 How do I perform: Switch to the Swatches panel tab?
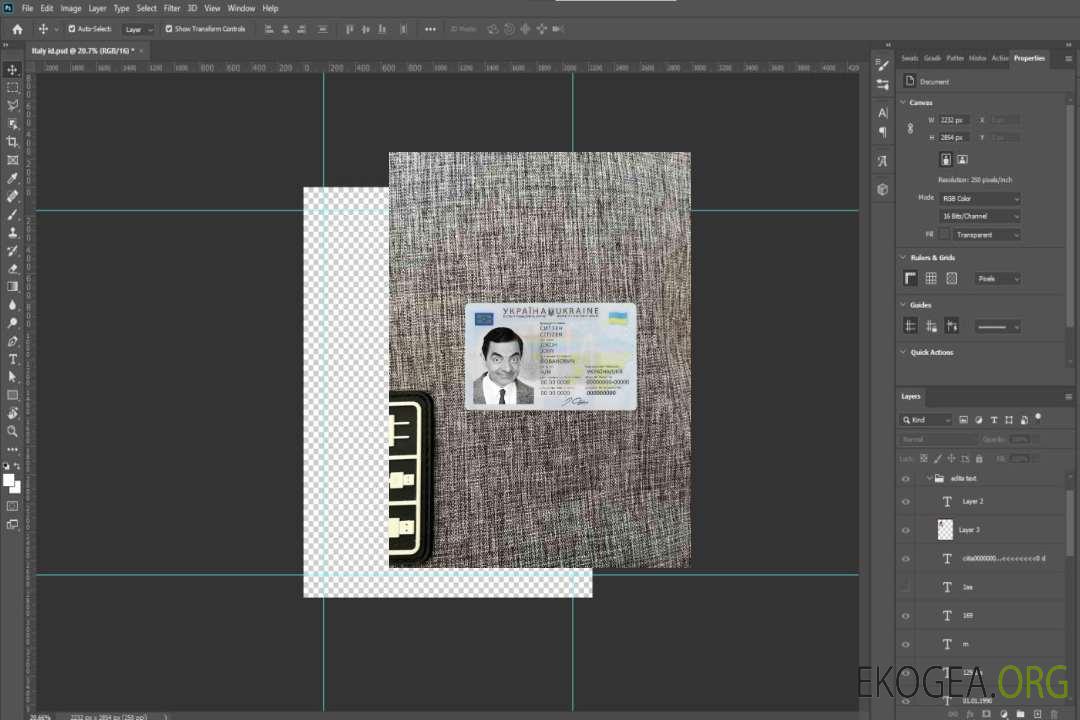point(909,58)
